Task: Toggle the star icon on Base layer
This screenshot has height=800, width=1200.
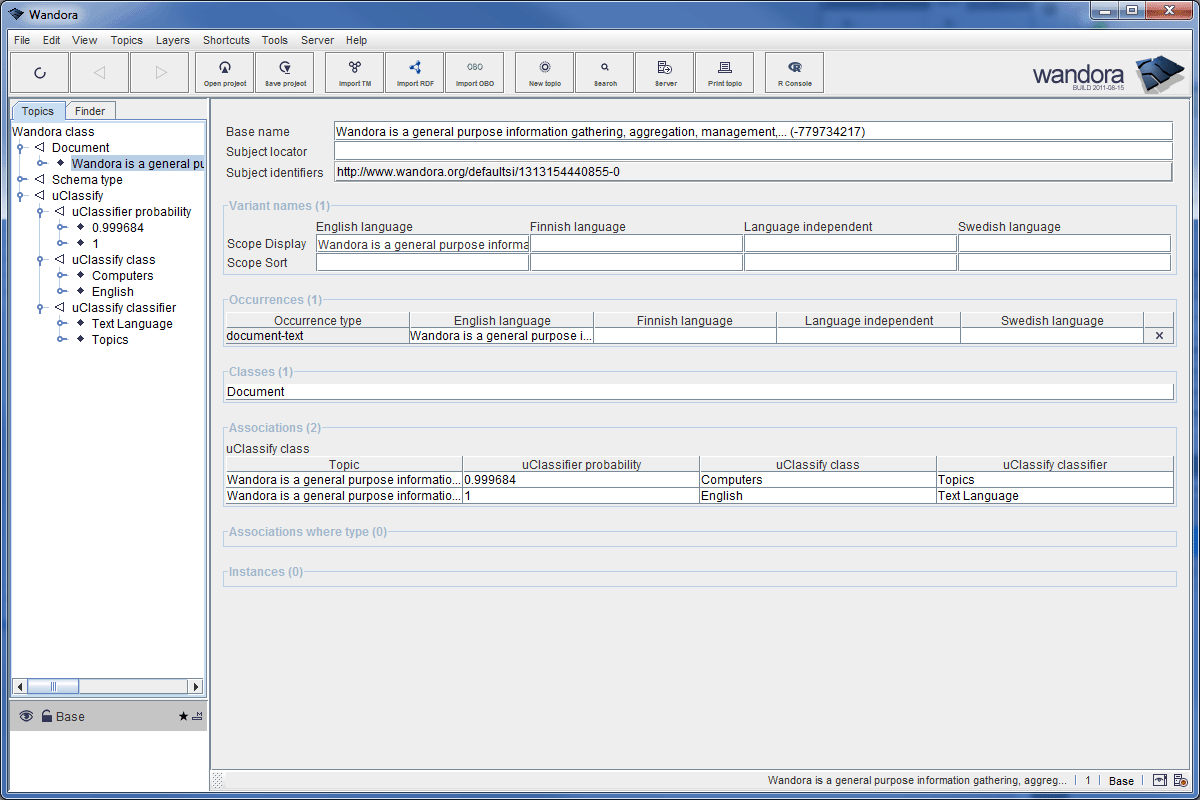Action: [183, 716]
